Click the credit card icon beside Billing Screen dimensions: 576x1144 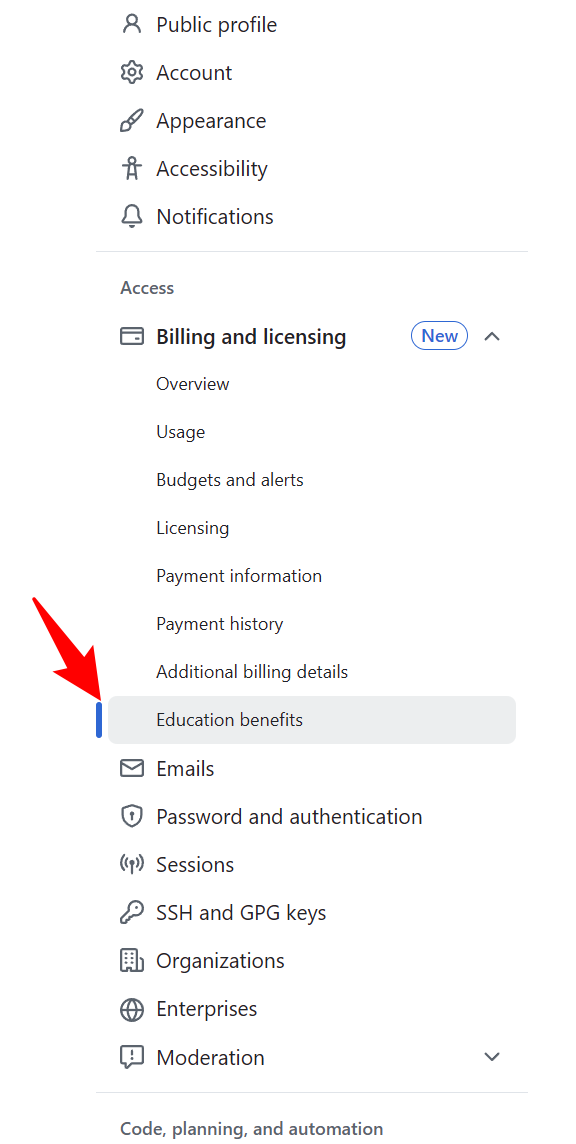pos(132,336)
